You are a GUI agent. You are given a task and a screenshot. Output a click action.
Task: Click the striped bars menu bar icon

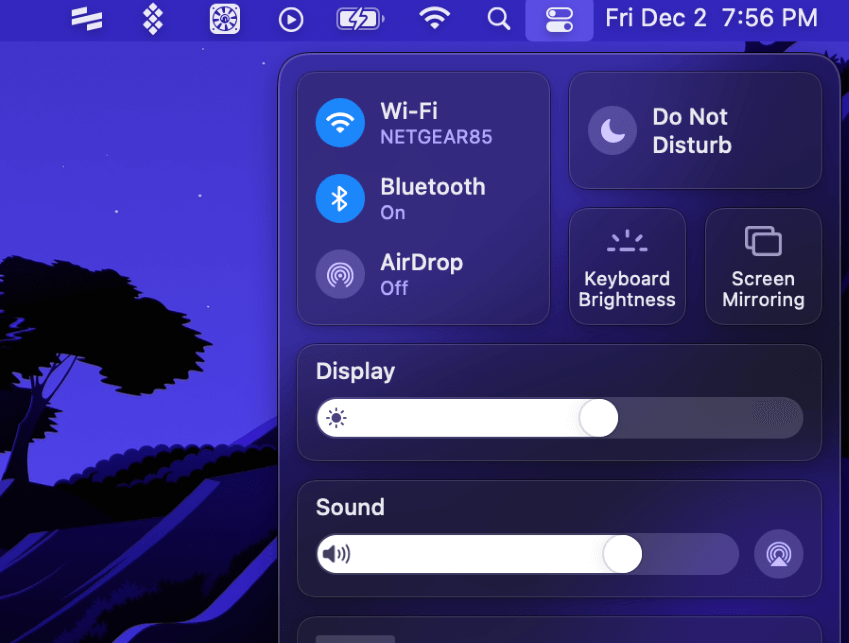(87, 19)
